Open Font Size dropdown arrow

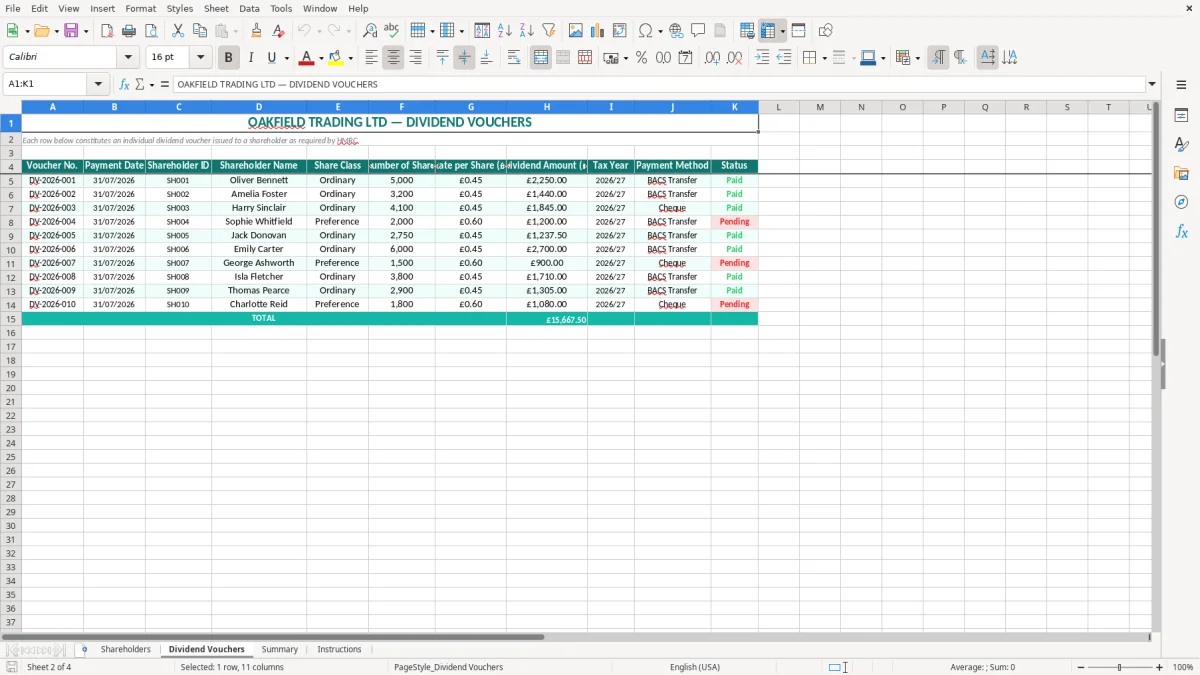click(x=200, y=58)
